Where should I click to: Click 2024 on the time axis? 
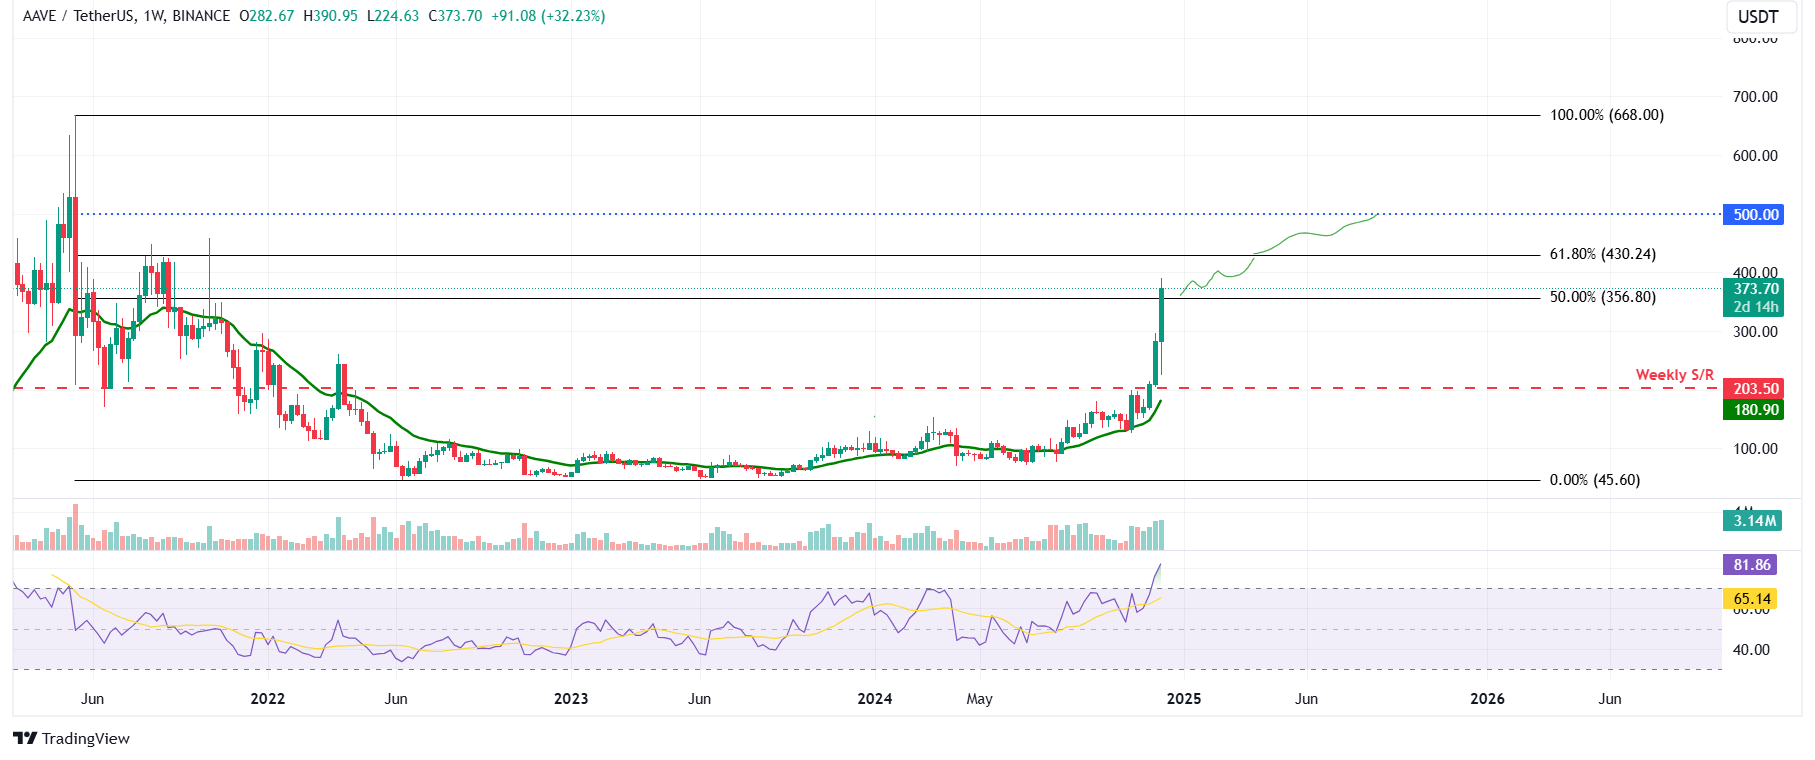[875, 699]
